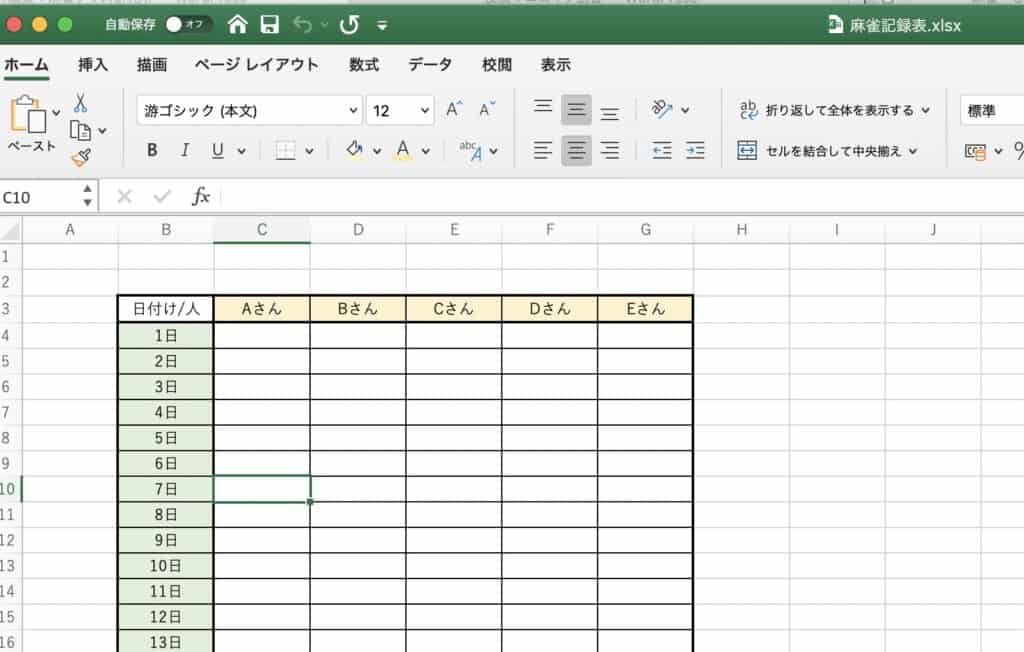
Task: Switch to the ホーム tab
Action: tap(26, 65)
